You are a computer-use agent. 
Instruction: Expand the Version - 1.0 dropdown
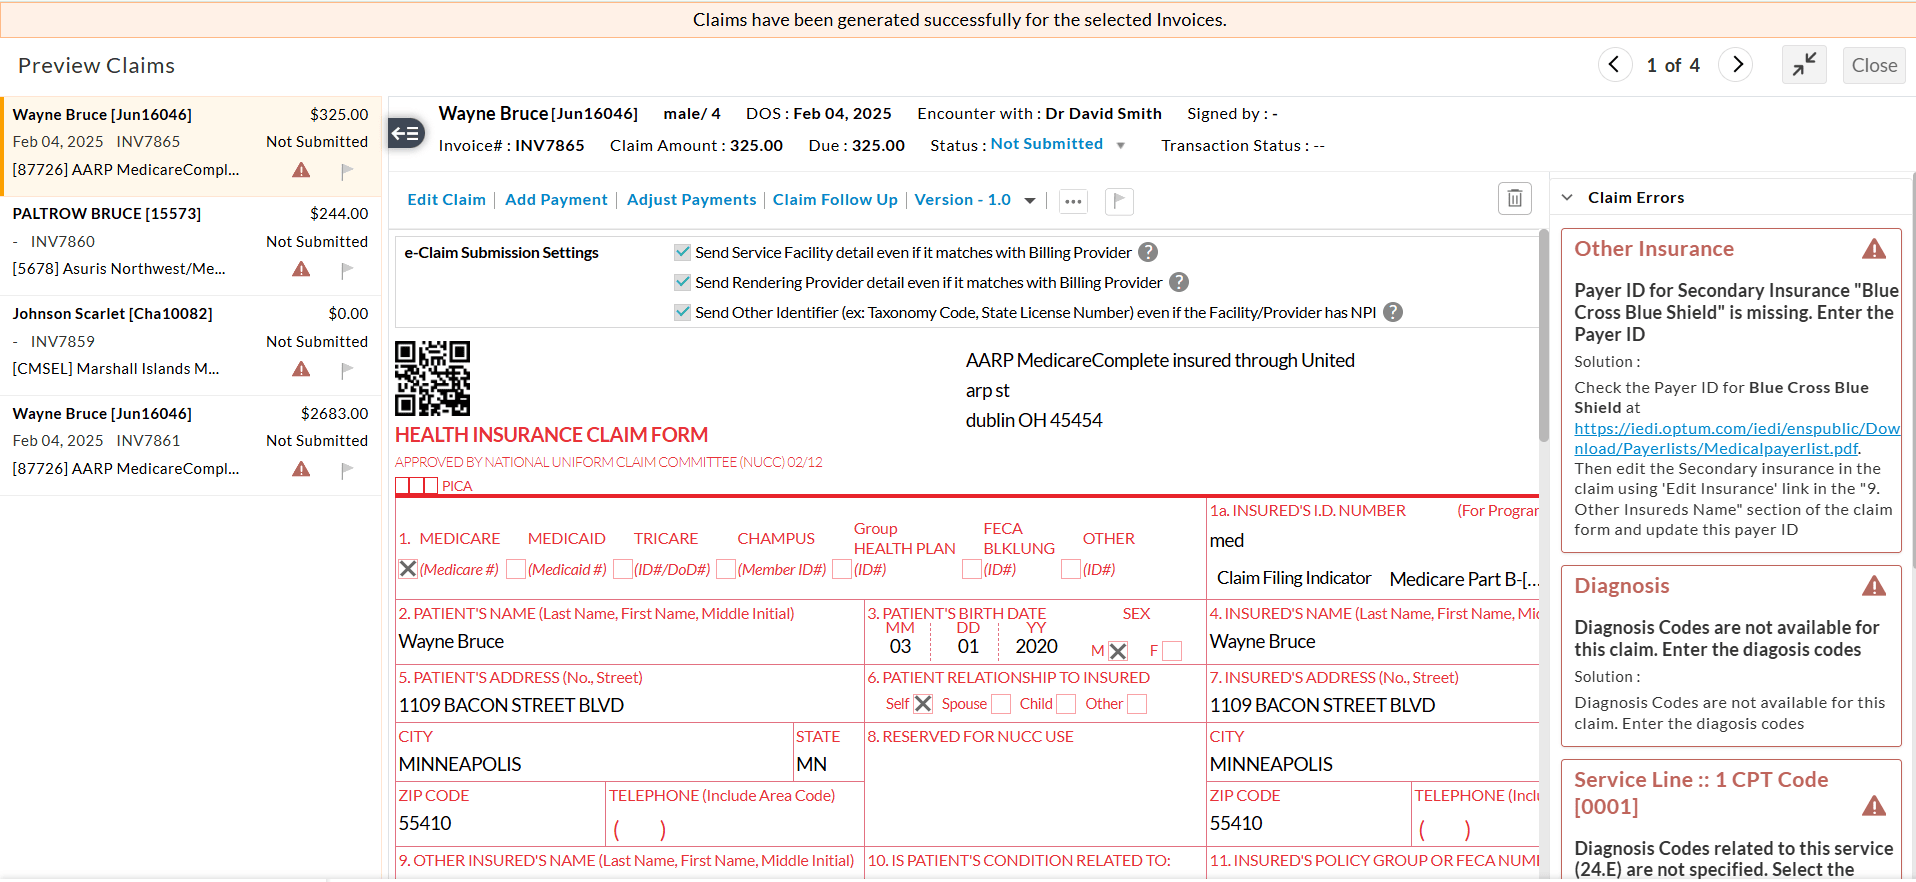pos(1029,201)
